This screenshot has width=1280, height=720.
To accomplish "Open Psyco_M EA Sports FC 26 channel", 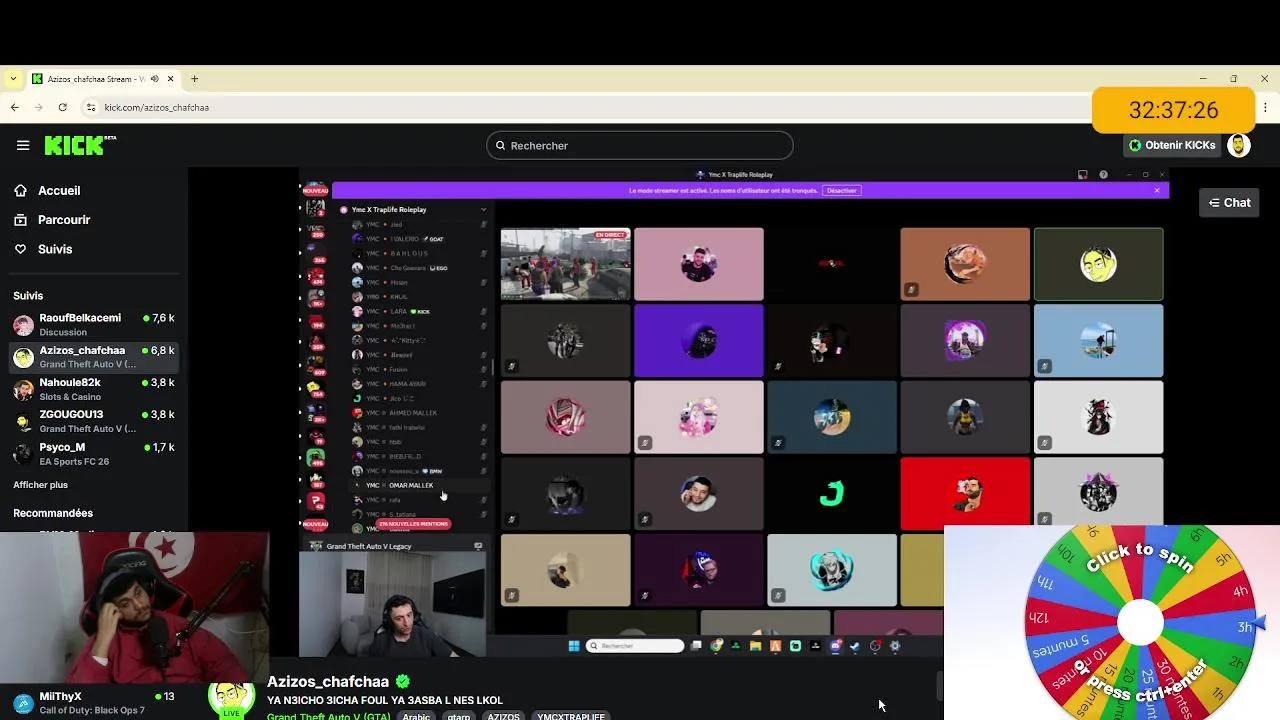I will [94, 454].
